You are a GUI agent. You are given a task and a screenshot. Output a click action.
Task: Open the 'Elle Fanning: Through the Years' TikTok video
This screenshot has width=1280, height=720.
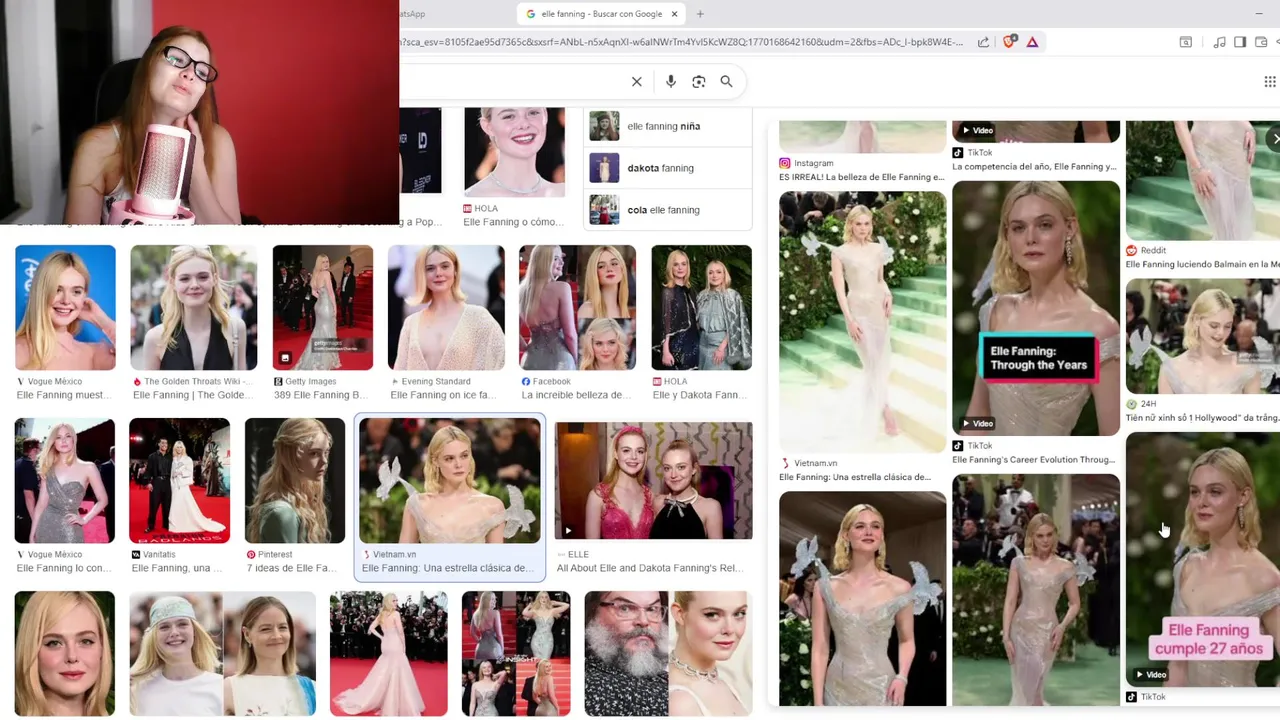(1036, 308)
